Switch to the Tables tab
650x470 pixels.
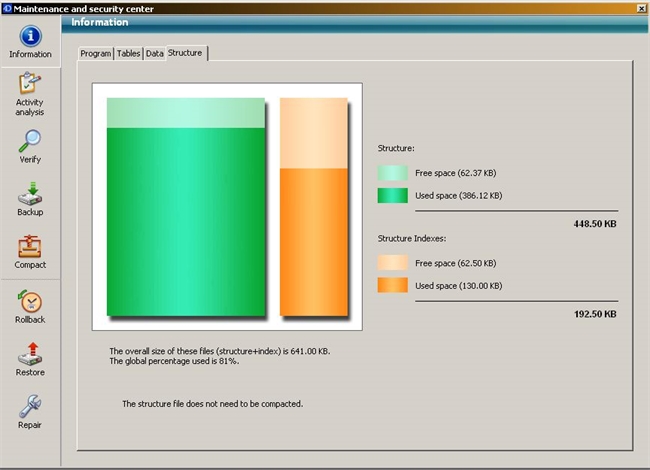[128, 53]
